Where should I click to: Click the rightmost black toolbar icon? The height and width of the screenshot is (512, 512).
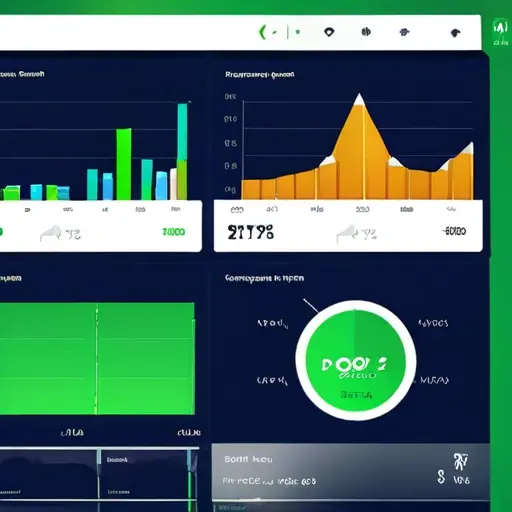455,33
